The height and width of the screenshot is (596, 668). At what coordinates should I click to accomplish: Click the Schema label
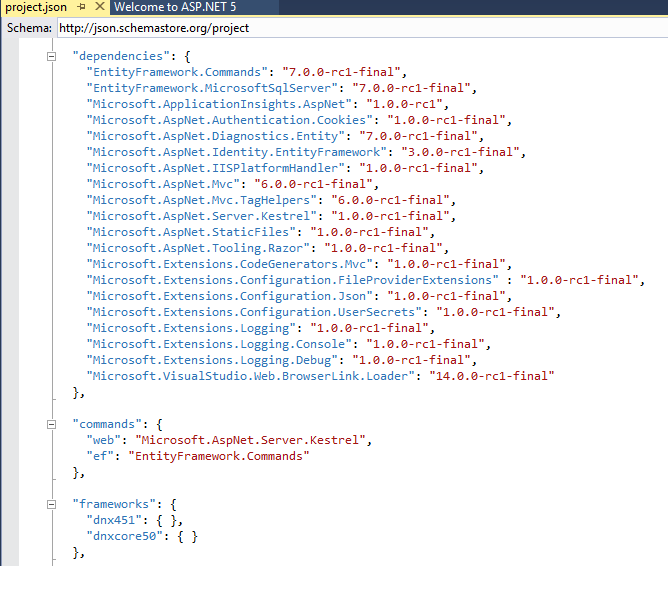click(x=29, y=28)
